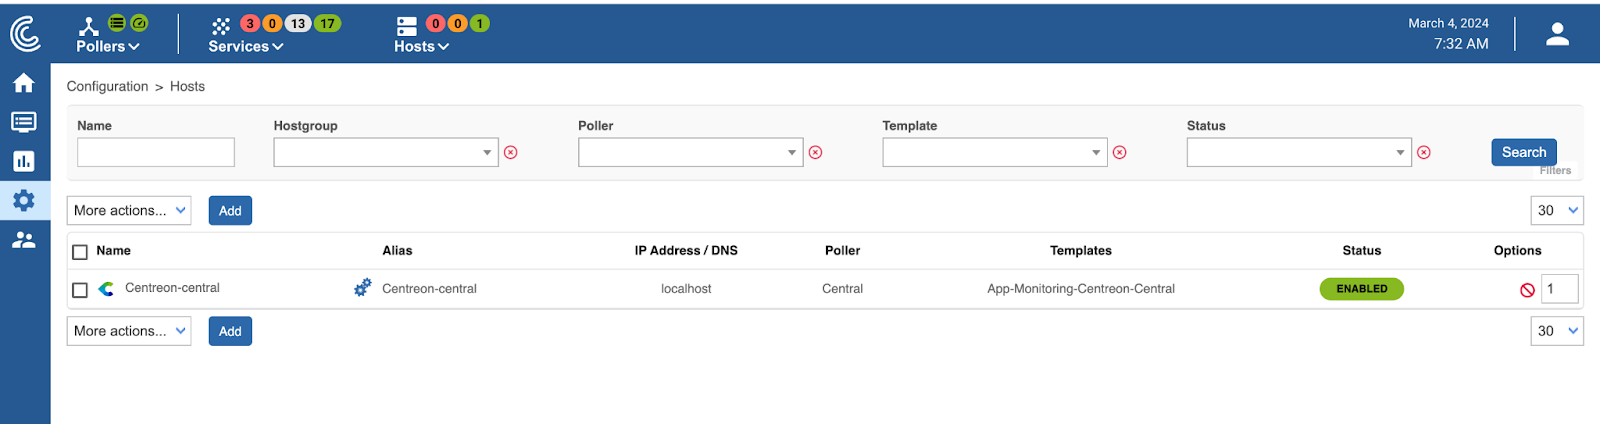Image resolution: width=1600 pixels, height=424 pixels.
Task: Click the pollers latency status icon
Action: pyautogui.click(x=139, y=23)
